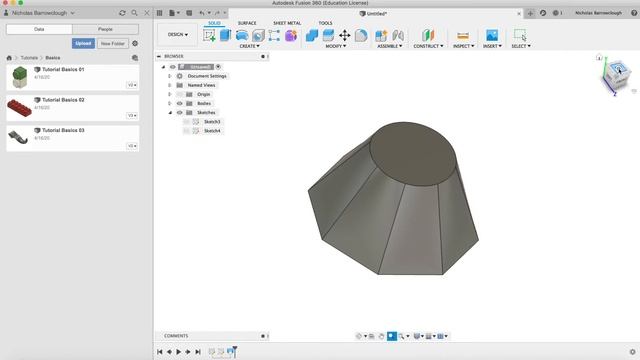Click the New Folder button
The image size is (640, 360).
tap(113, 43)
